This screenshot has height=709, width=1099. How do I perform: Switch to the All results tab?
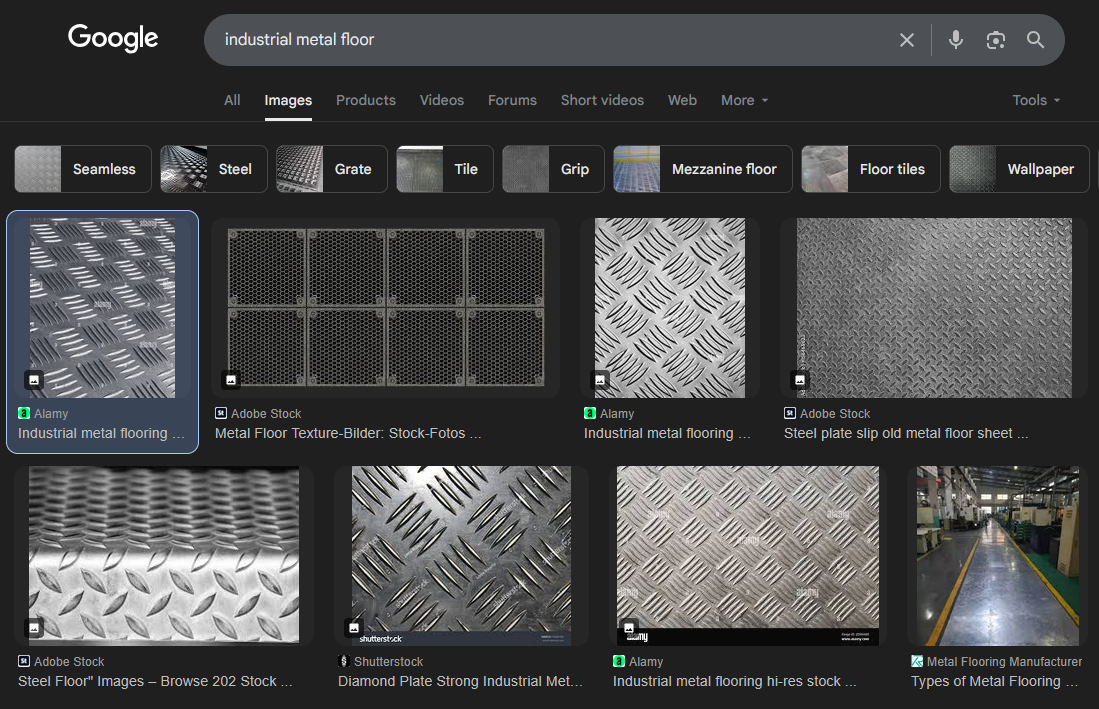pos(232,100)
